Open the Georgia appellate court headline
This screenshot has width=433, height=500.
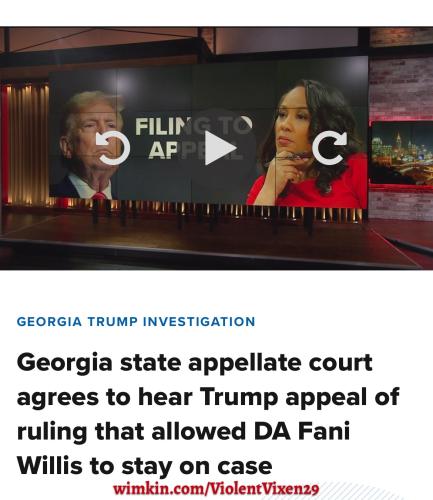tap(208, 414)
